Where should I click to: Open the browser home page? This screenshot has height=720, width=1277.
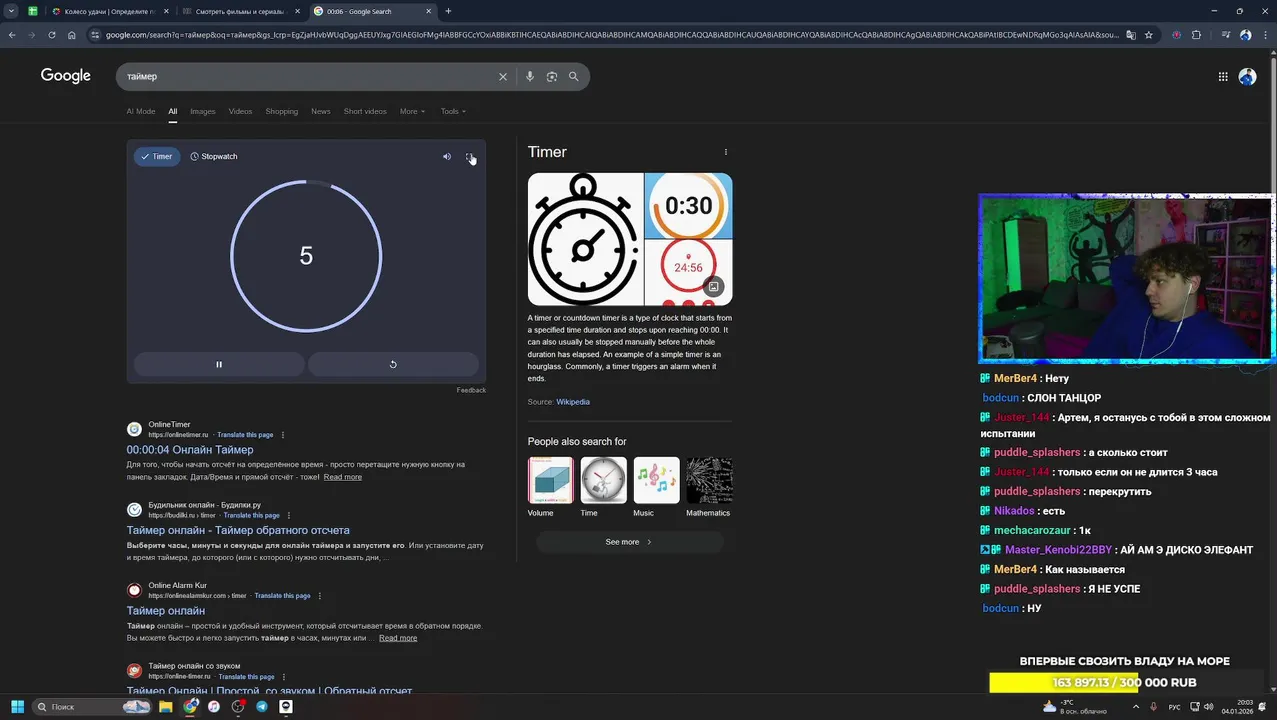point(72,35)
